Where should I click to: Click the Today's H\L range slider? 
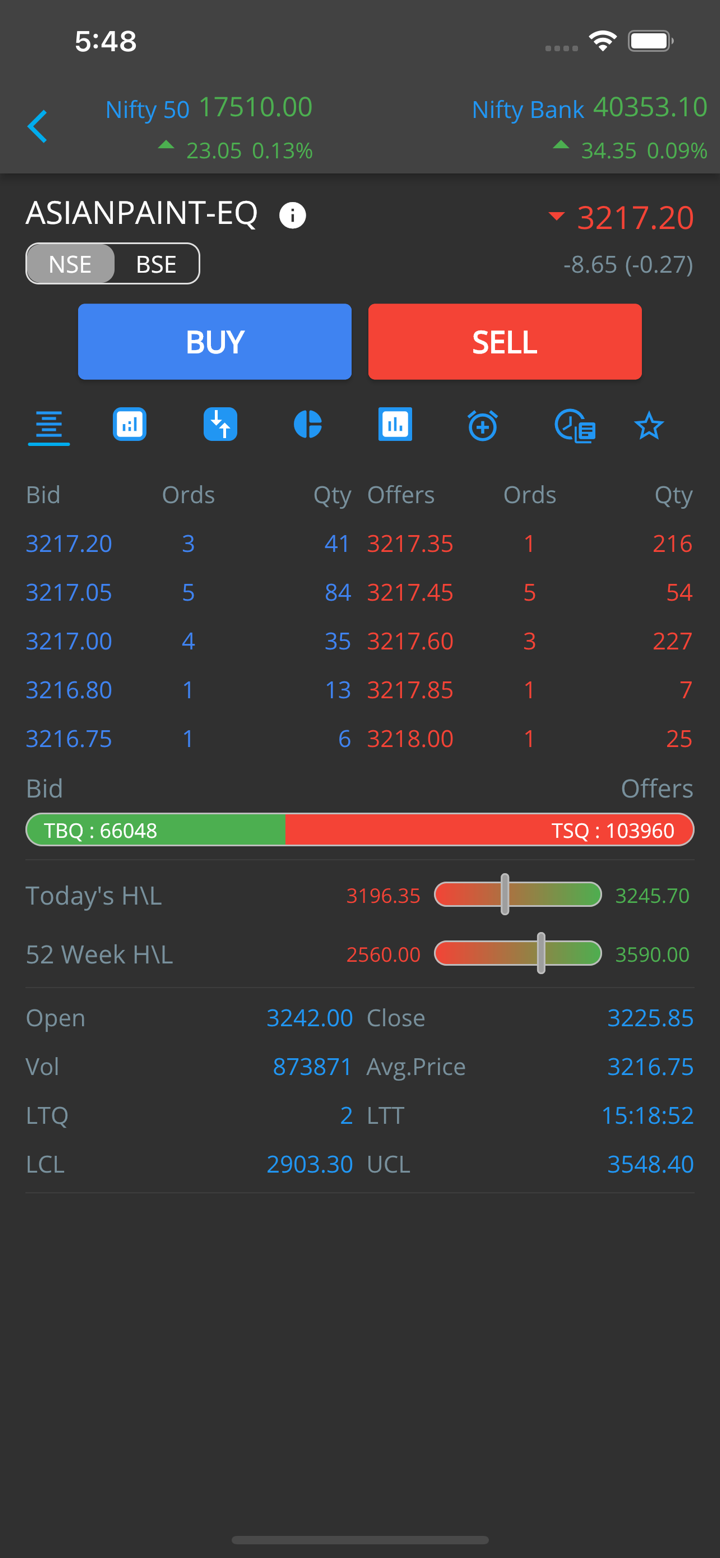click(x=517, y=895)
